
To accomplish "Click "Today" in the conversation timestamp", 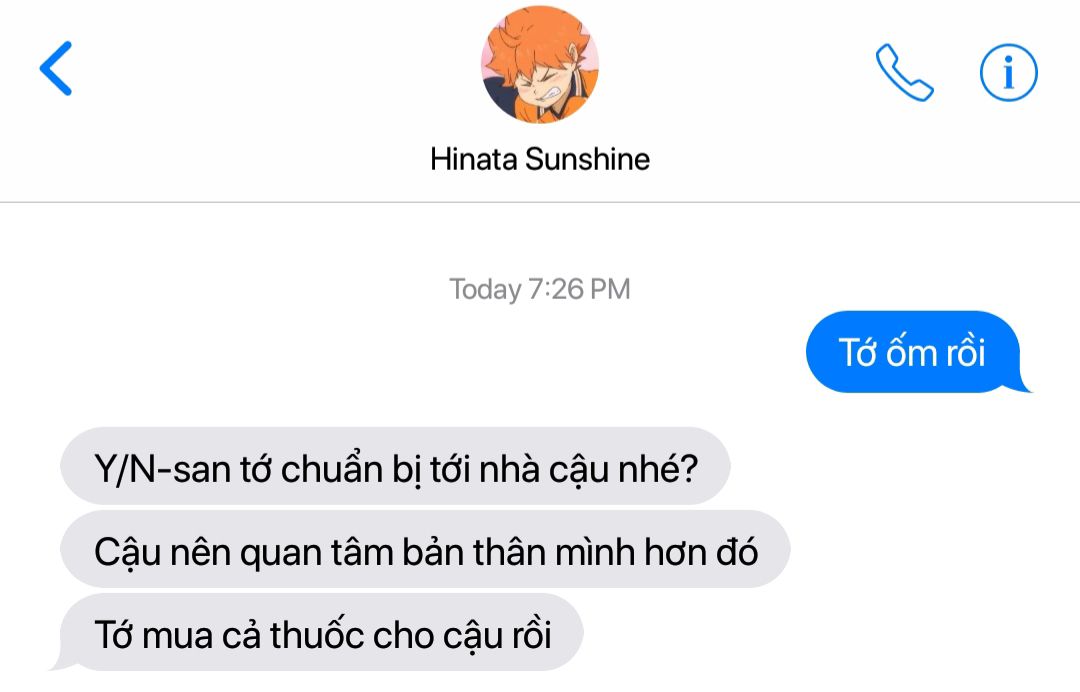I will [x=485, y=290].
